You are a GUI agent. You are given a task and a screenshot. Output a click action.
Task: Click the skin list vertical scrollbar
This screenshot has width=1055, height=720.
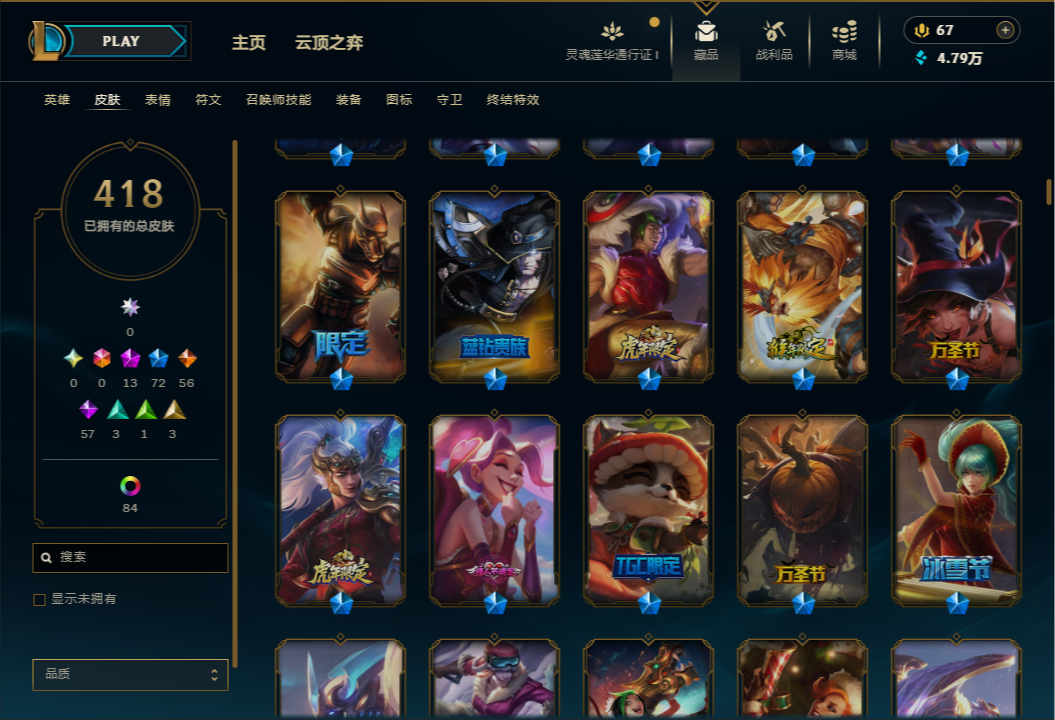click(1048, 192)
